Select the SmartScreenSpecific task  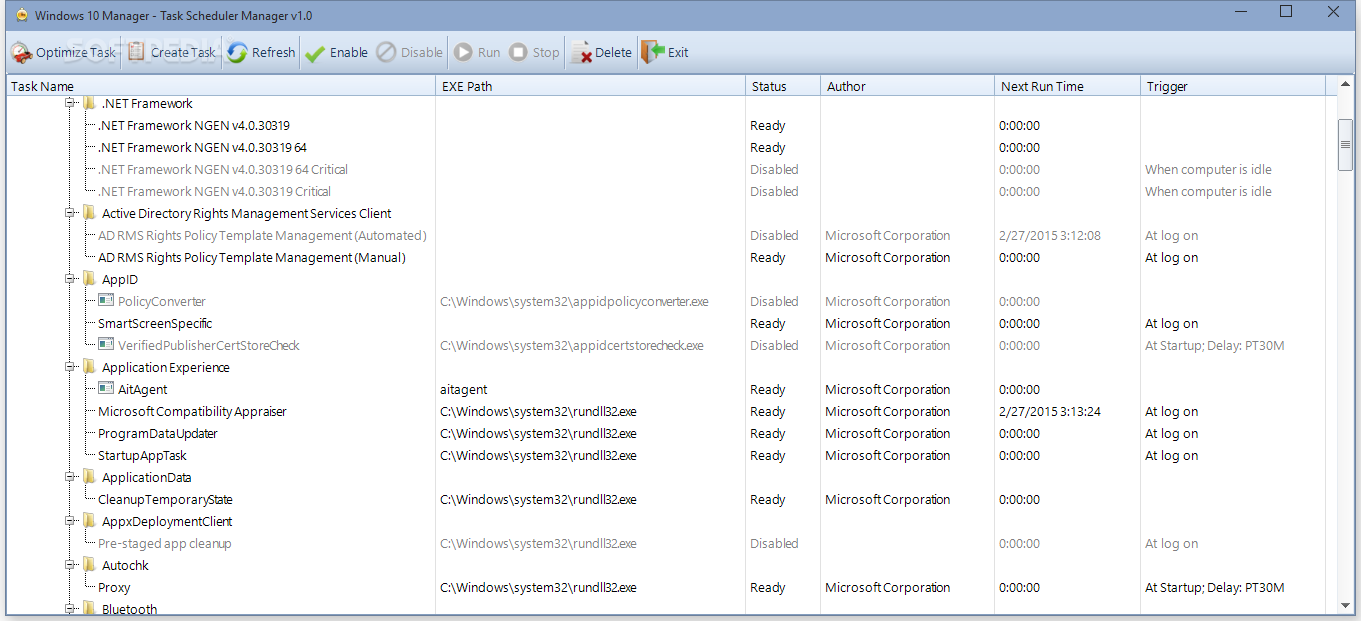coord(155,323)
